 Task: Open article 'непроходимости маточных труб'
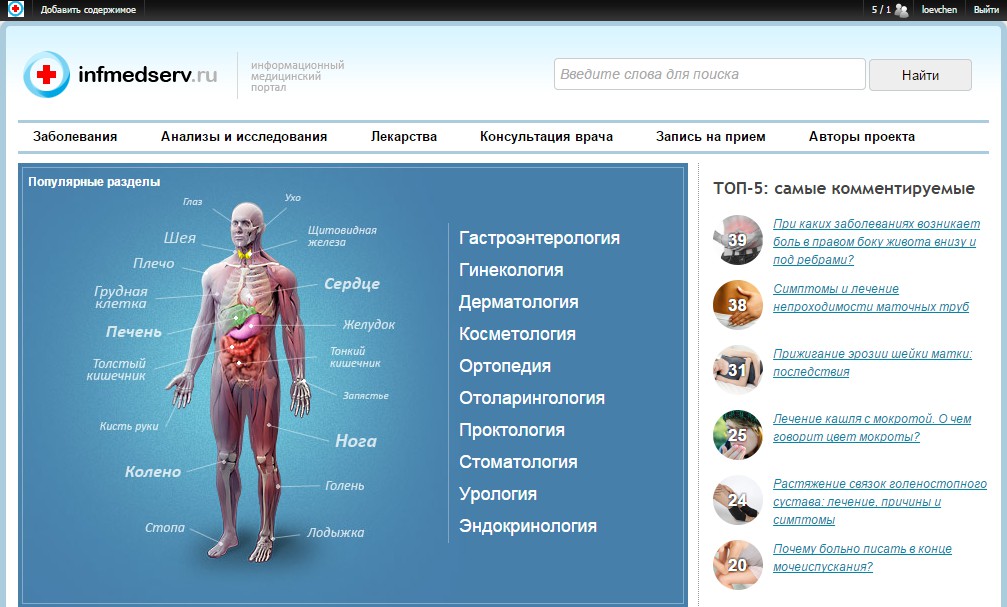pos(871,297)
